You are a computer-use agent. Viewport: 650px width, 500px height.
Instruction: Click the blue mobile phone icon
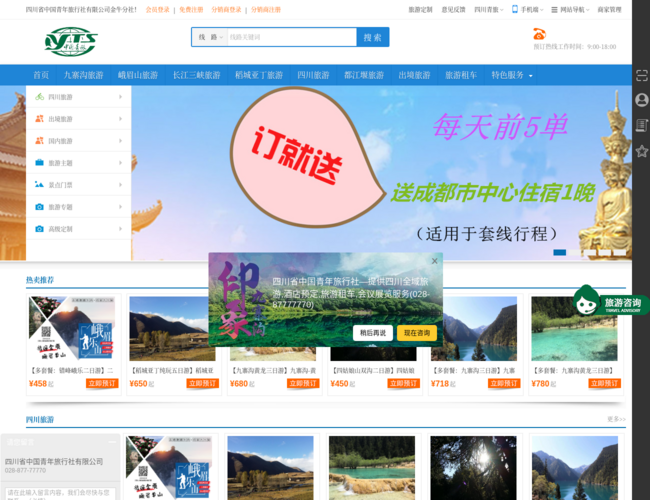click(514, 9)
